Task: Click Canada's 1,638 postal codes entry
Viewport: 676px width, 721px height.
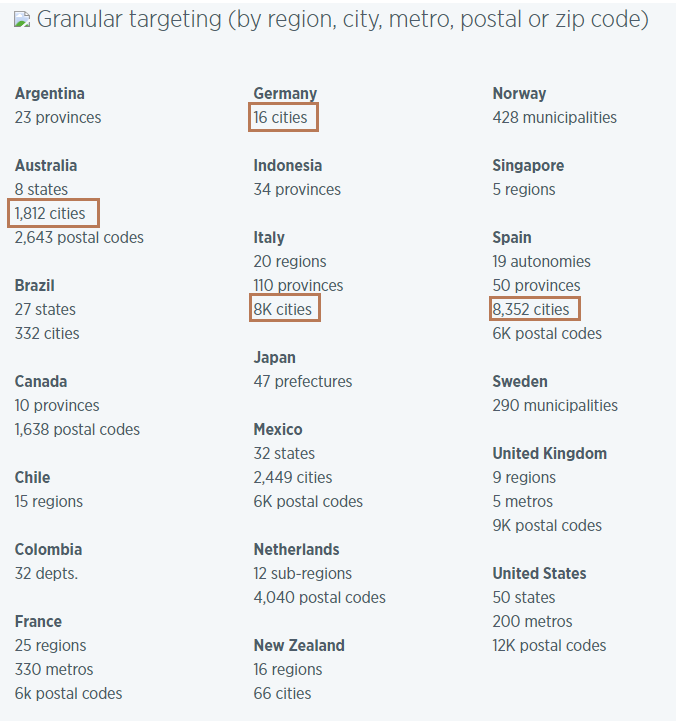Action: [77, 430]
